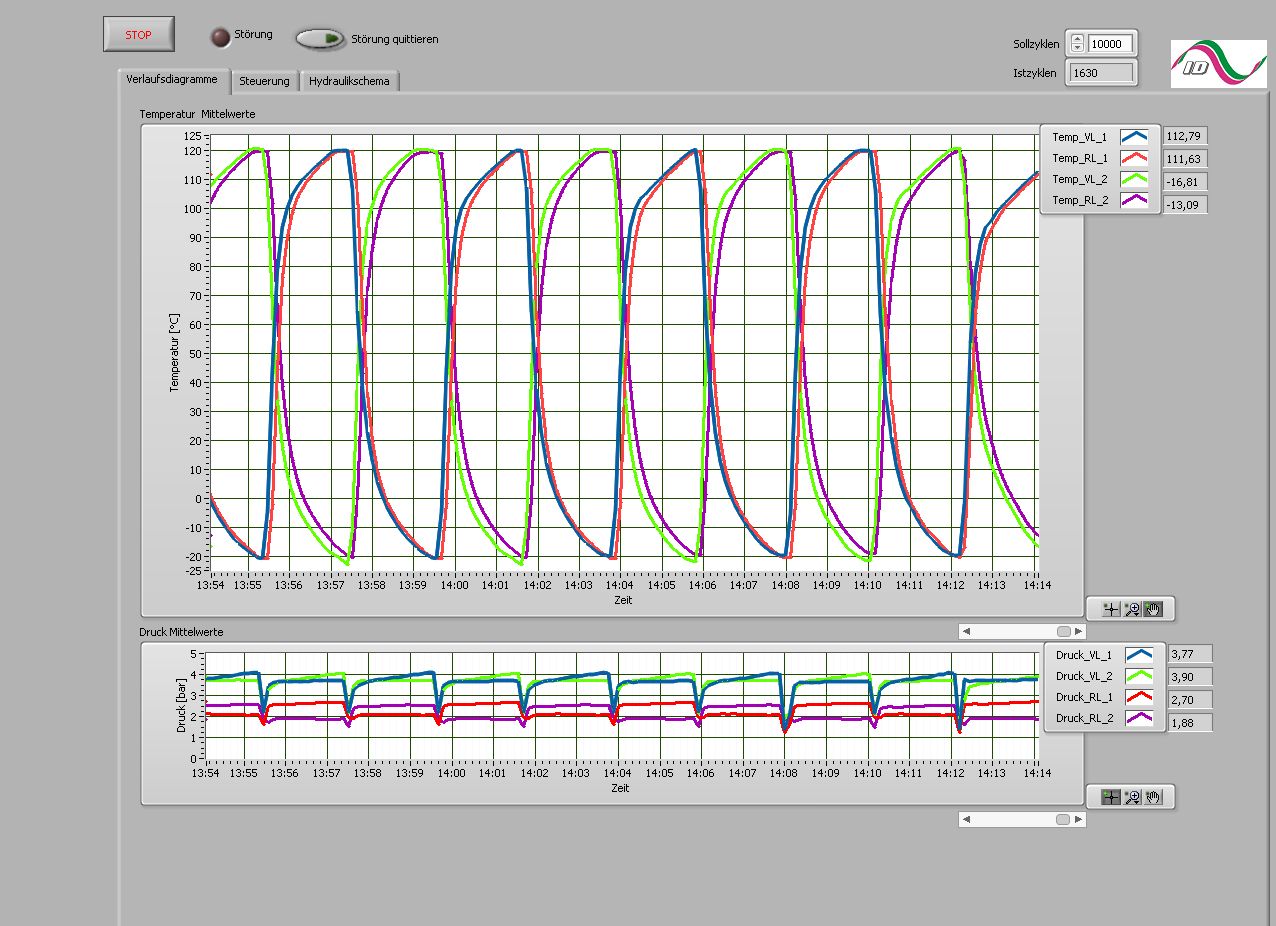The height and width of the screenshot is (926, 1276).
Task: Open the Hydraulikschema tab
Action: click(350, 81)
